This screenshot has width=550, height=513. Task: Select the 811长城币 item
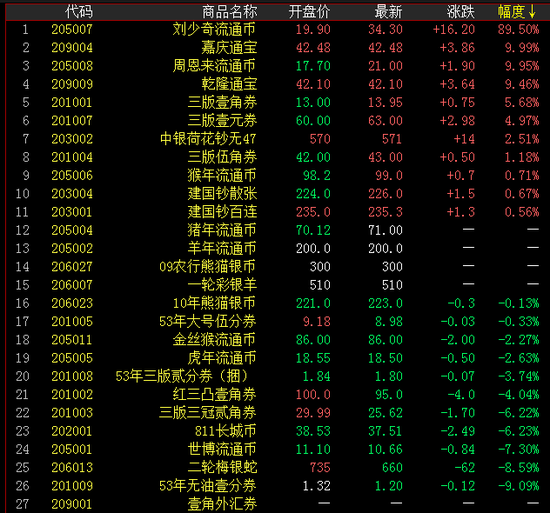point(226,431)
